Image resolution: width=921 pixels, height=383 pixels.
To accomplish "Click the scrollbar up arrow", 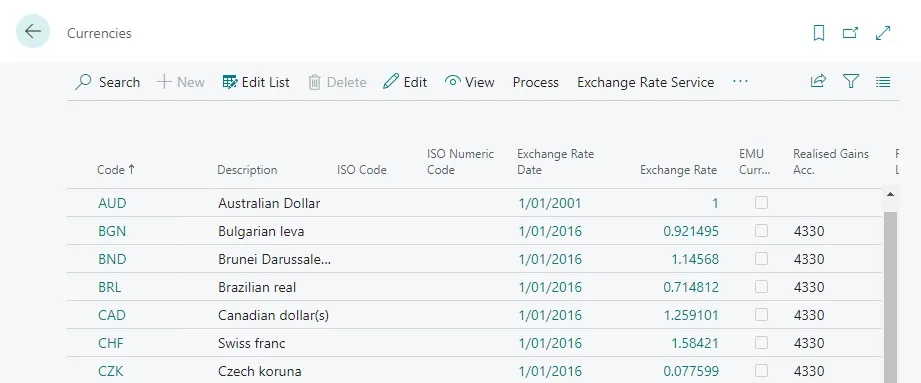I will (x=890, y=194).
